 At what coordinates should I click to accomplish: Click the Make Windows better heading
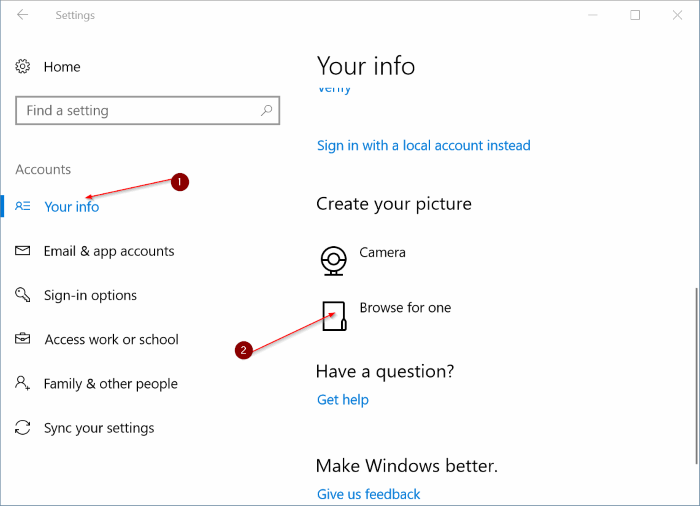coord(407,466)
